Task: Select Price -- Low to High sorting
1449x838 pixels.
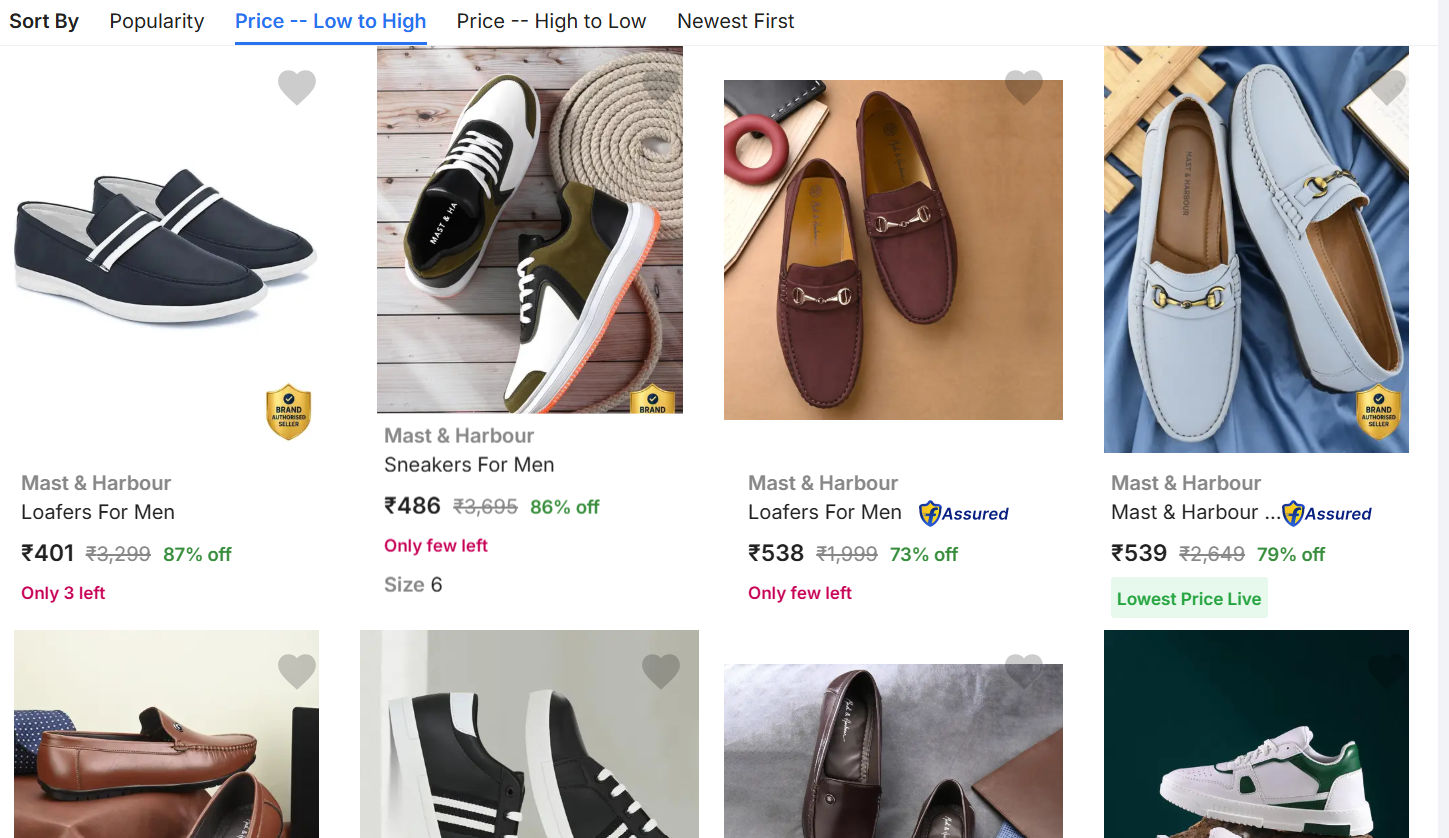Action: 331,21
